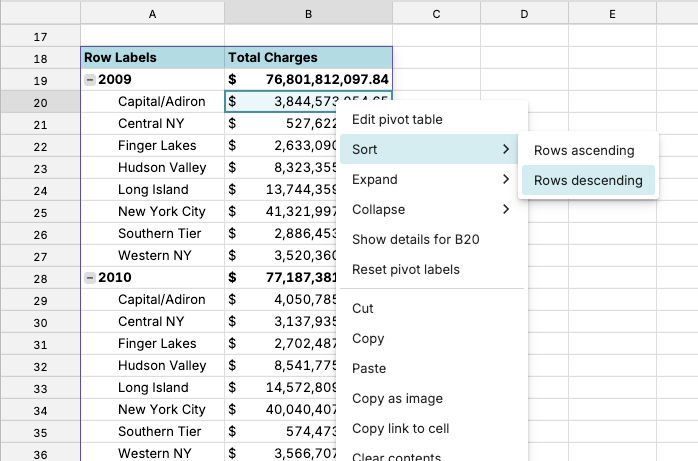Screen dimensions: 698x461
Task: Select row 20 header
Action: click(x=41, y=102)
